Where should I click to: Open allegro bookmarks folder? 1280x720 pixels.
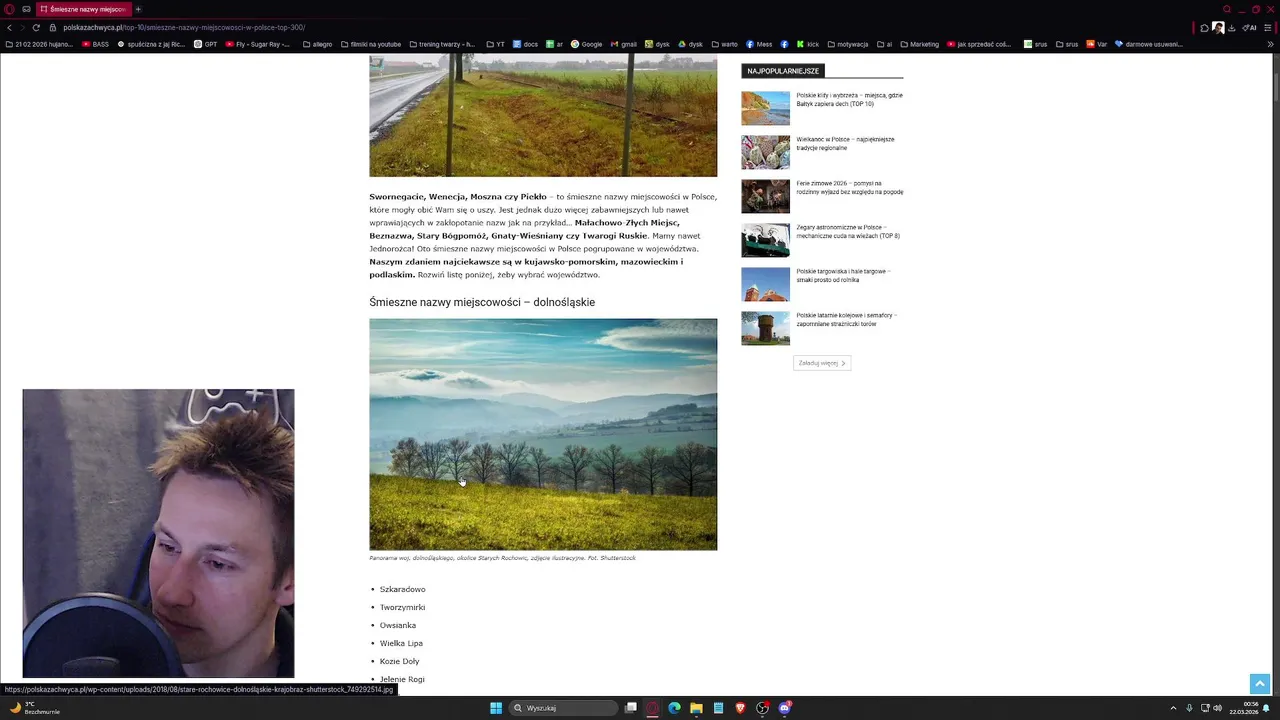pyautogui.click(x=317, y=44)
